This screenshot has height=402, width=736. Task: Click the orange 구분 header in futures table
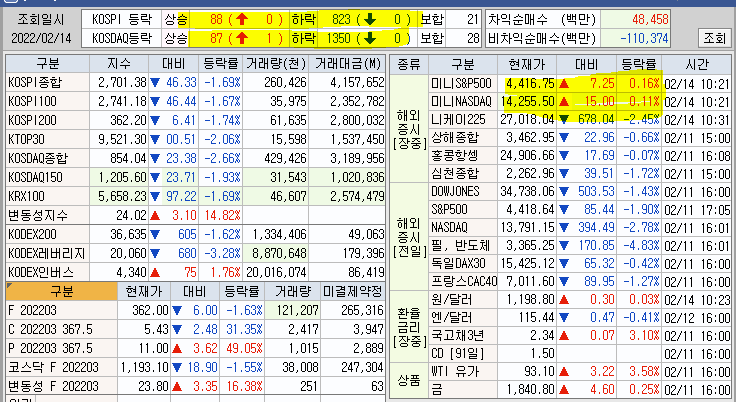point(61,292)
